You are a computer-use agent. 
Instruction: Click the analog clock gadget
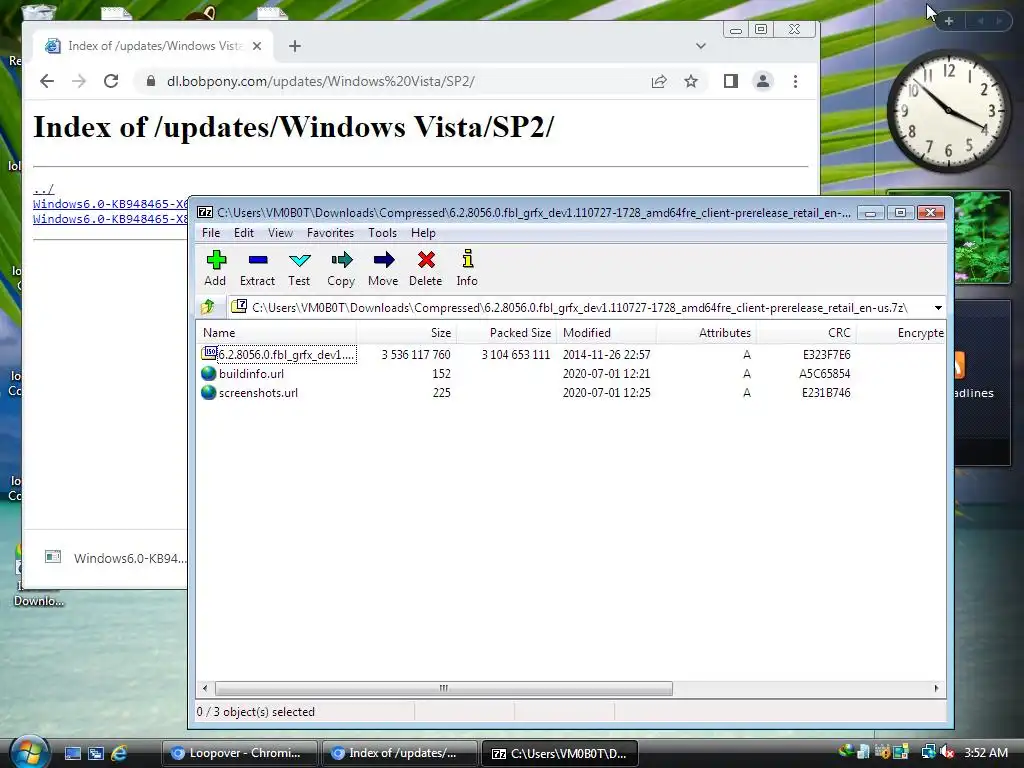click(949, 111)
